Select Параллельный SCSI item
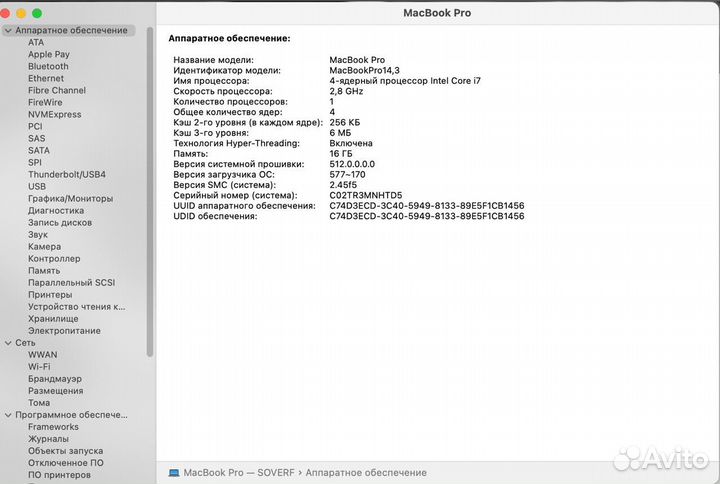The image size is (720, 484). pyautogui.click(x=72, y=283)
